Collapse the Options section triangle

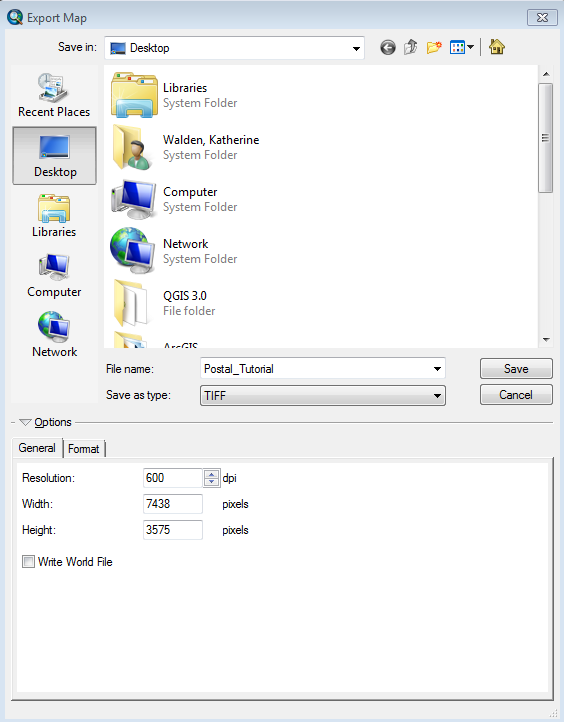click(x=25, y=422)
